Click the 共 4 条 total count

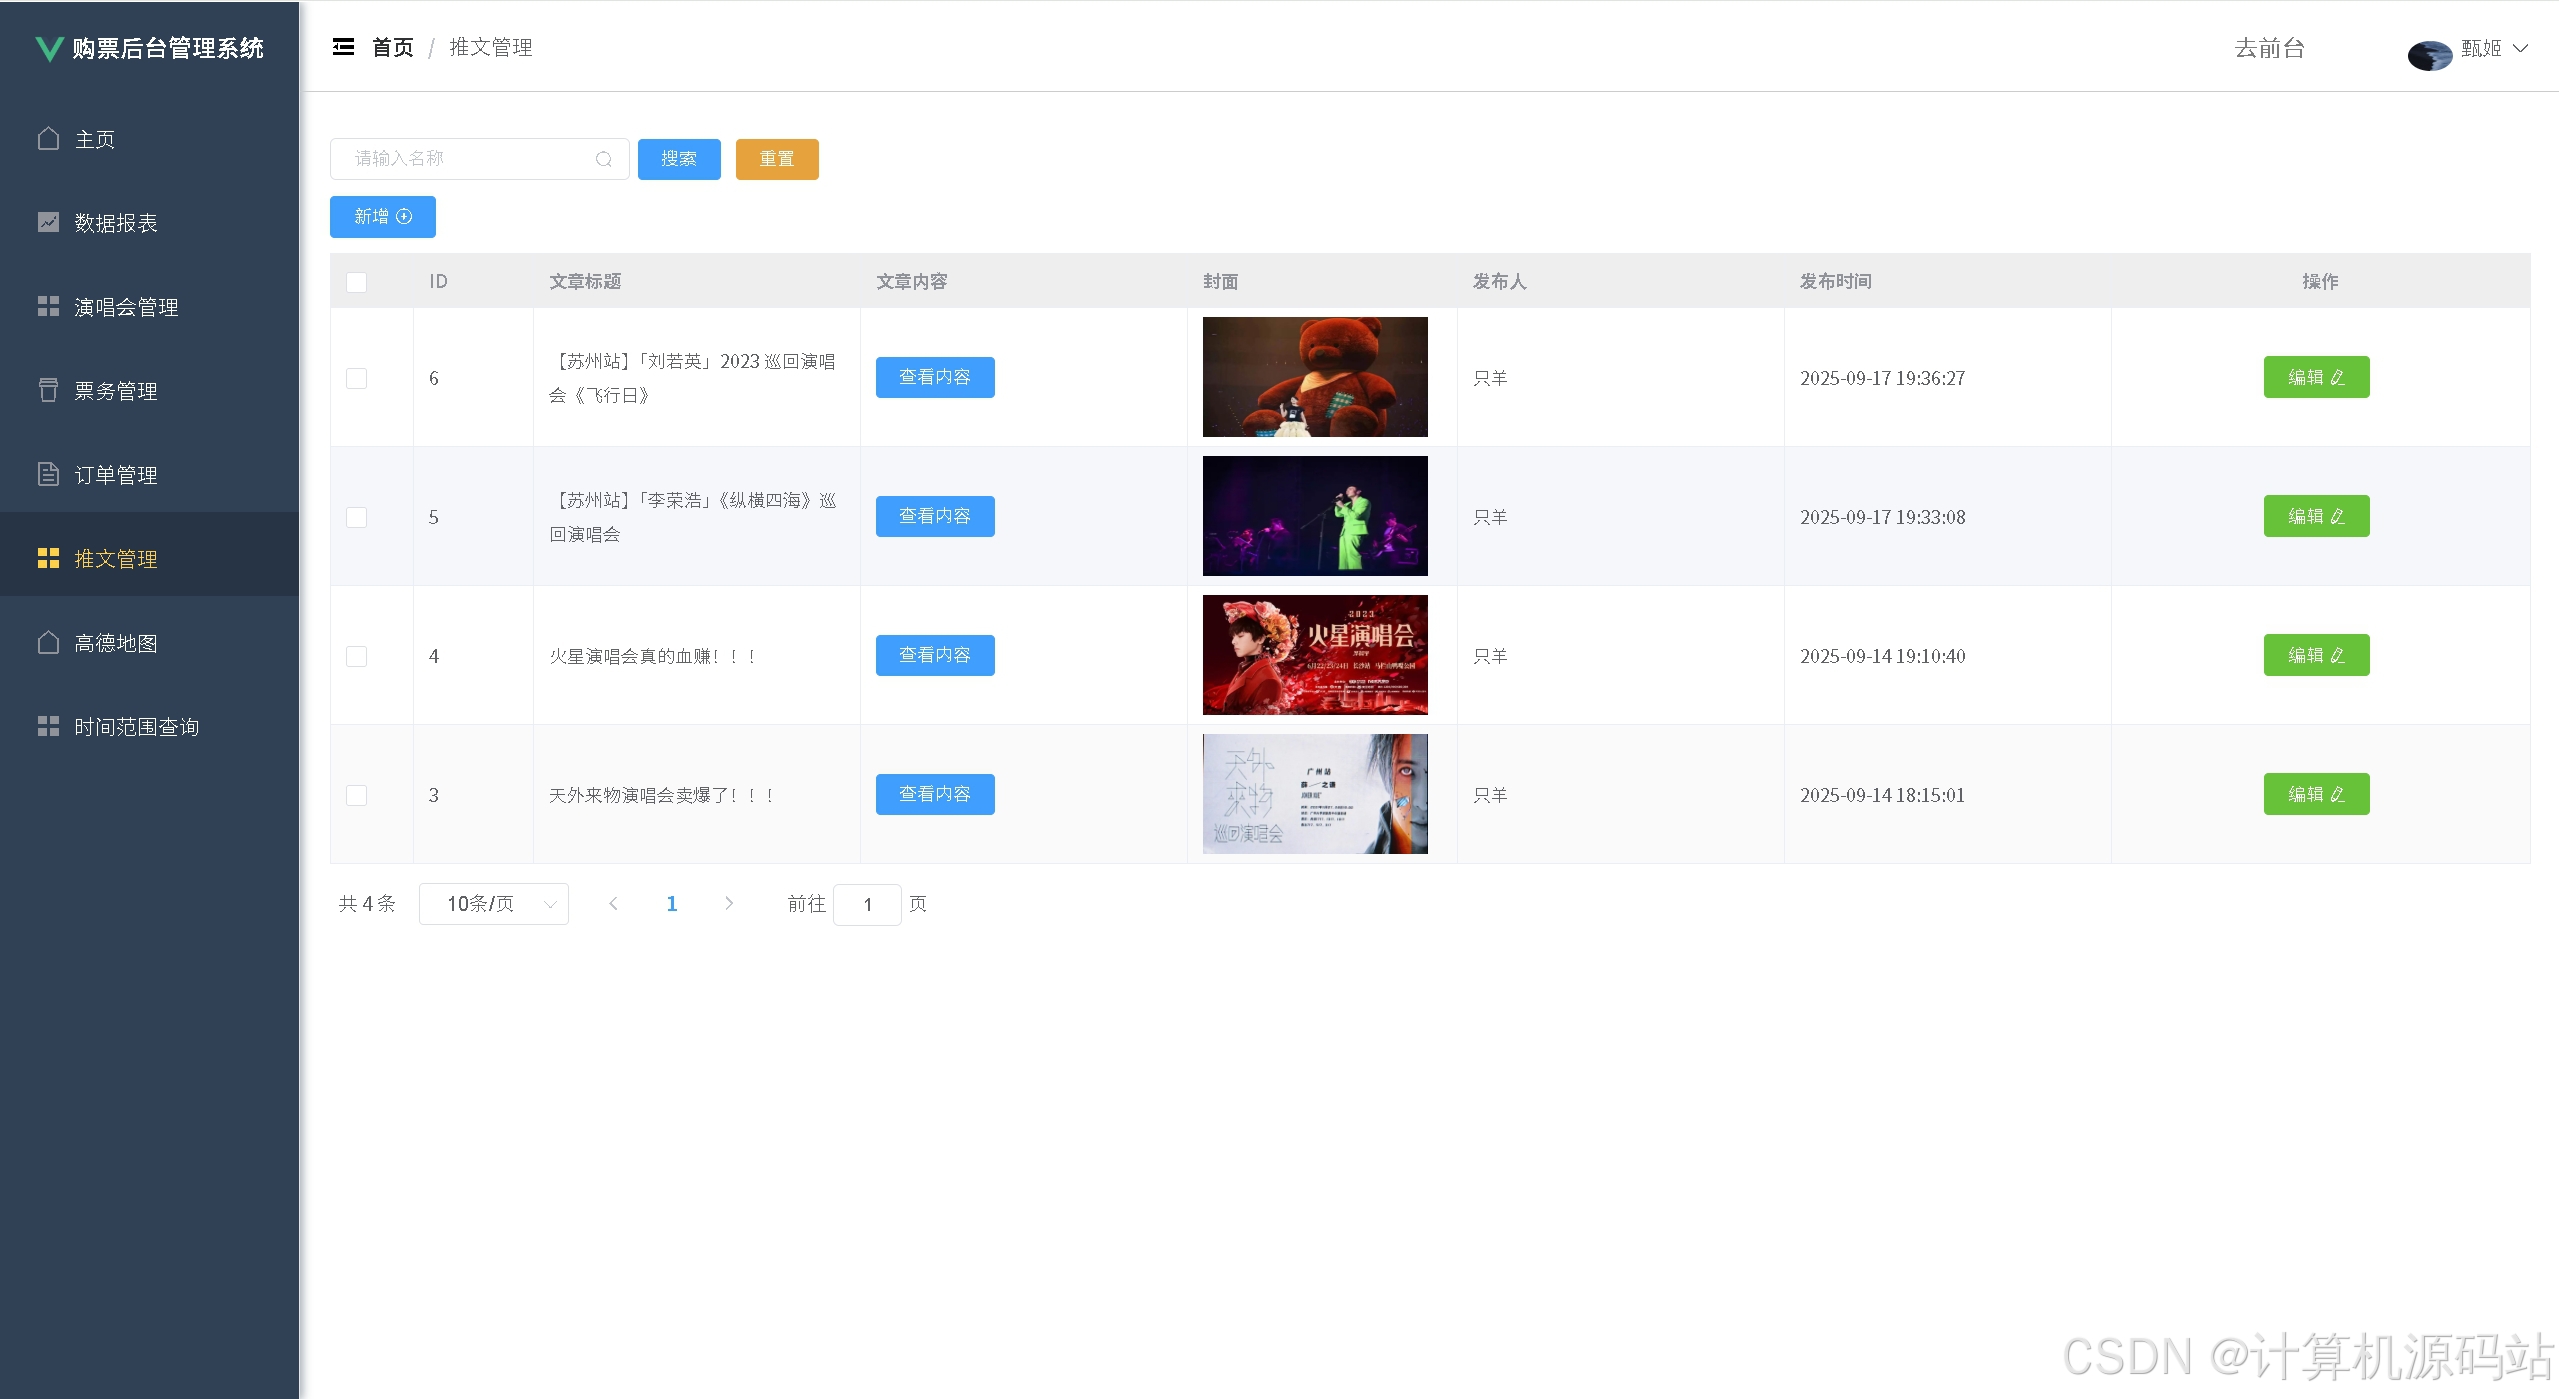coord(367,904)
